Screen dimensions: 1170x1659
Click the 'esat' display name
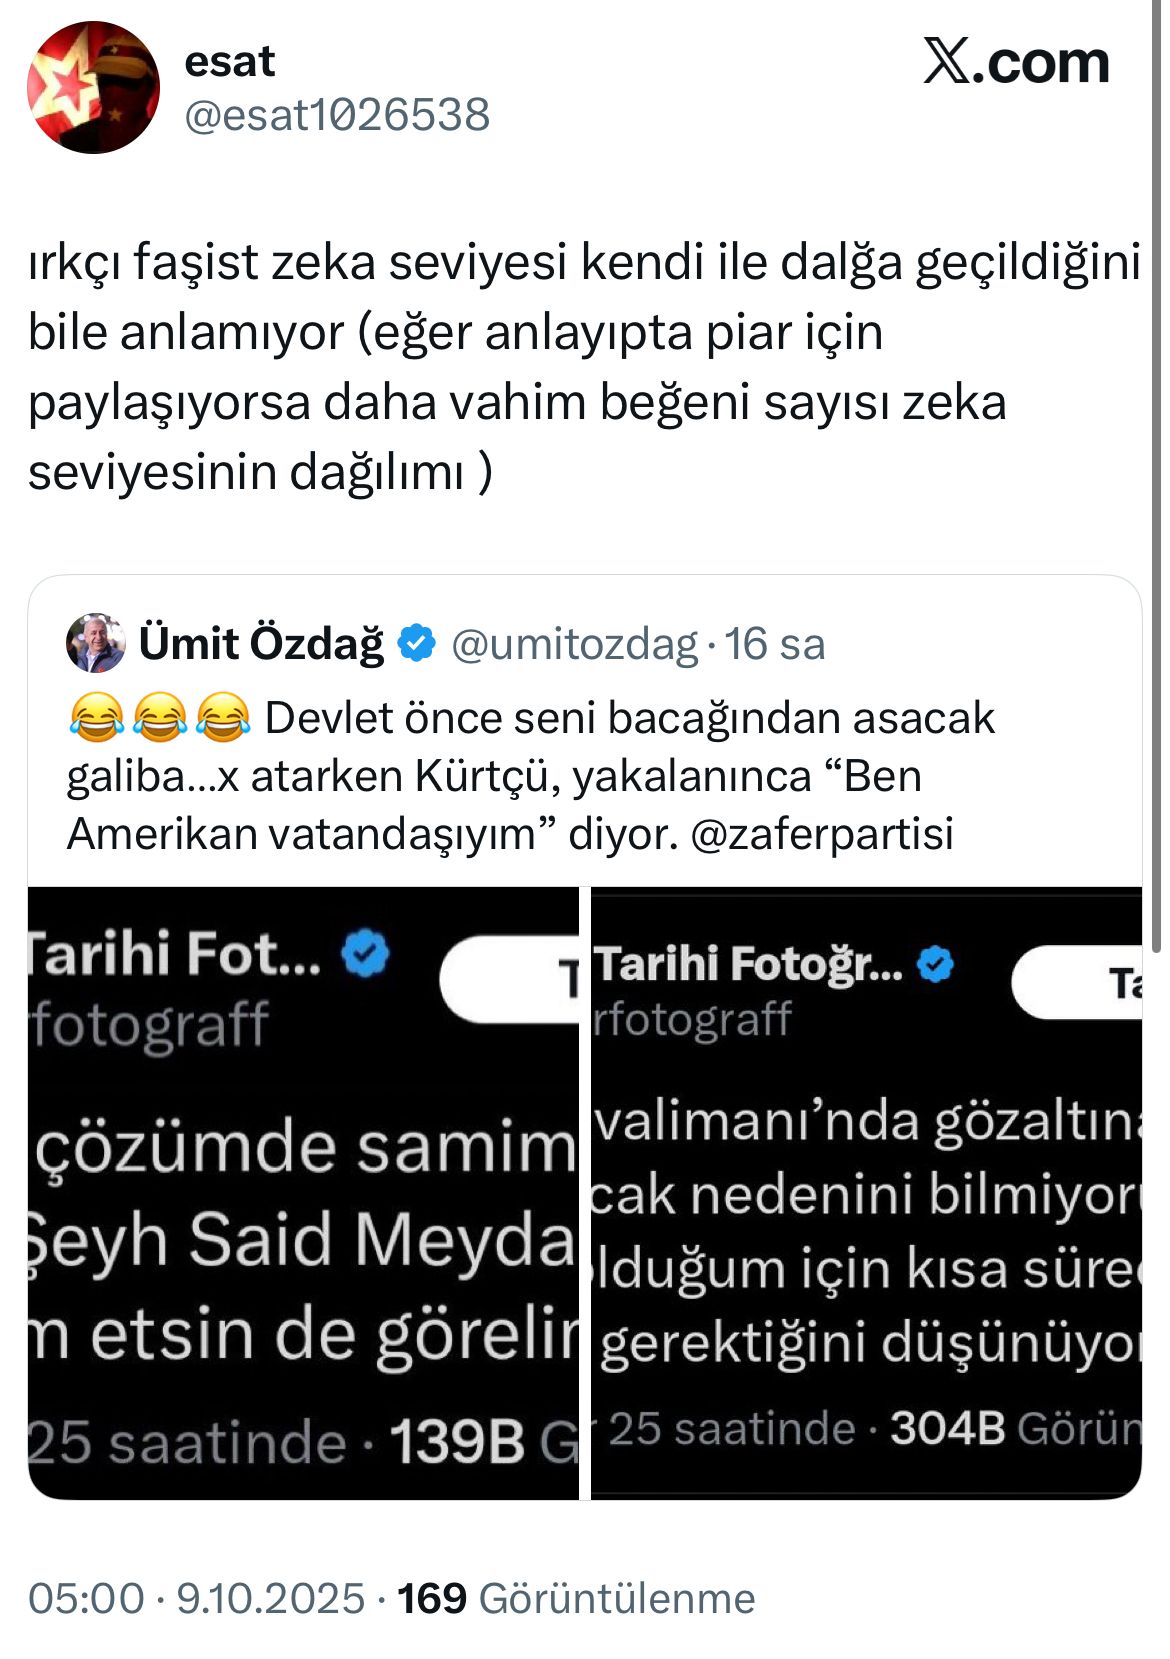[229, 62]
